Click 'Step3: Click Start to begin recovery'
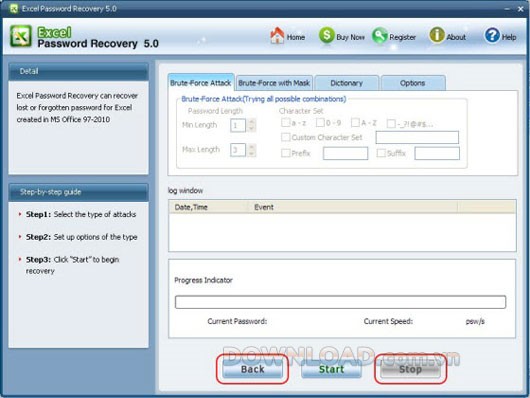Image resolution: width=530 pixels, height=398 pixels. tap(73, 265)
